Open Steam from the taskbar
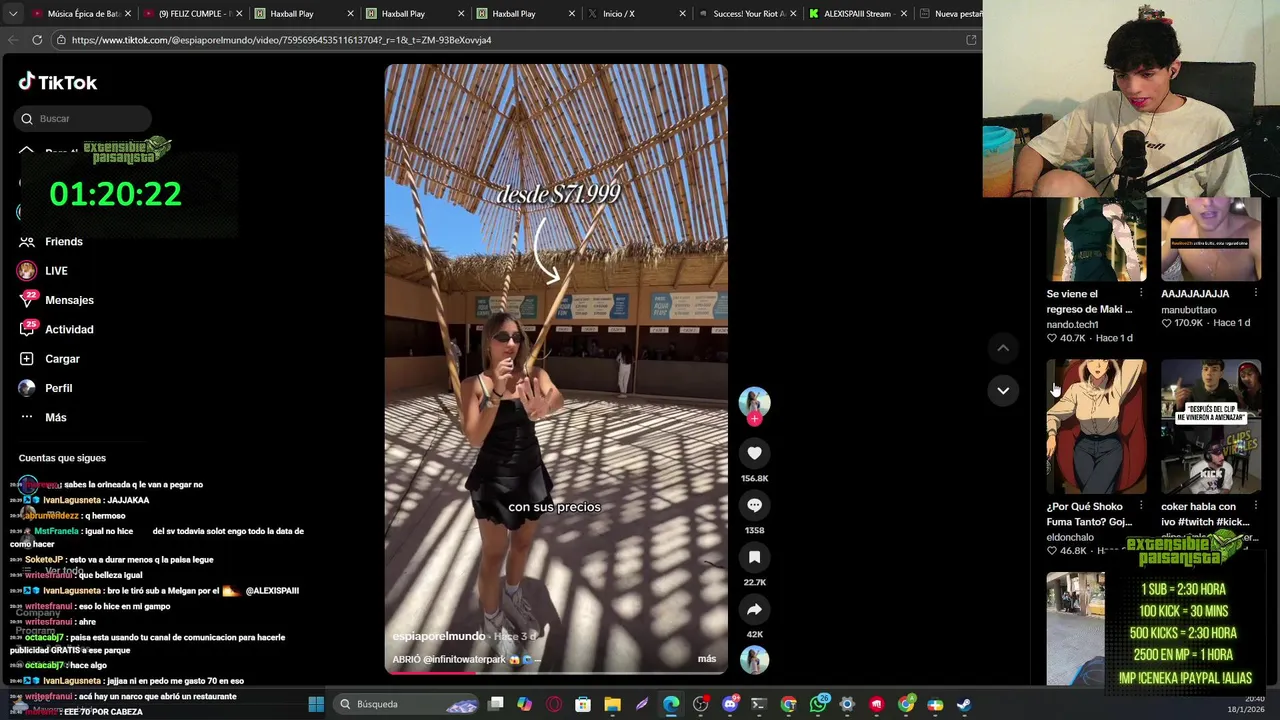Screen dimensions: 1280x720 (x=964, y=704)
